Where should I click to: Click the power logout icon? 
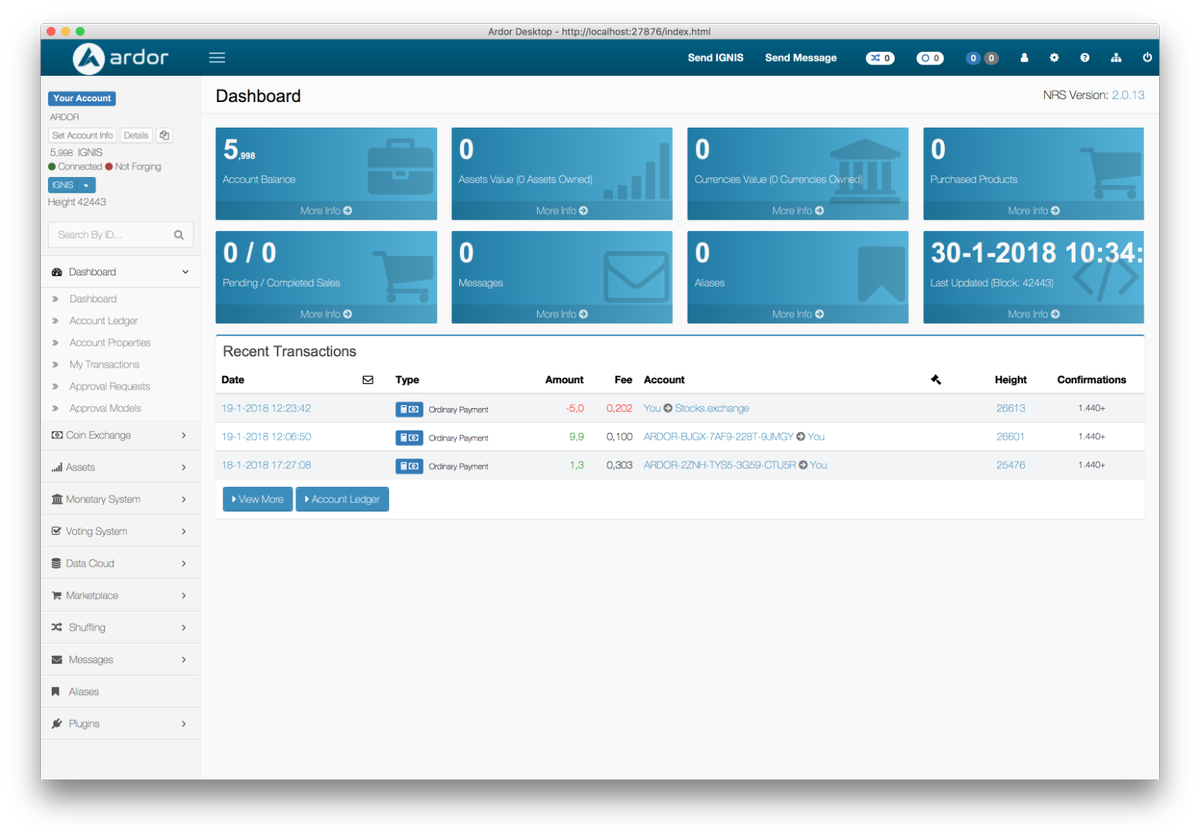tap(1147, 58)
